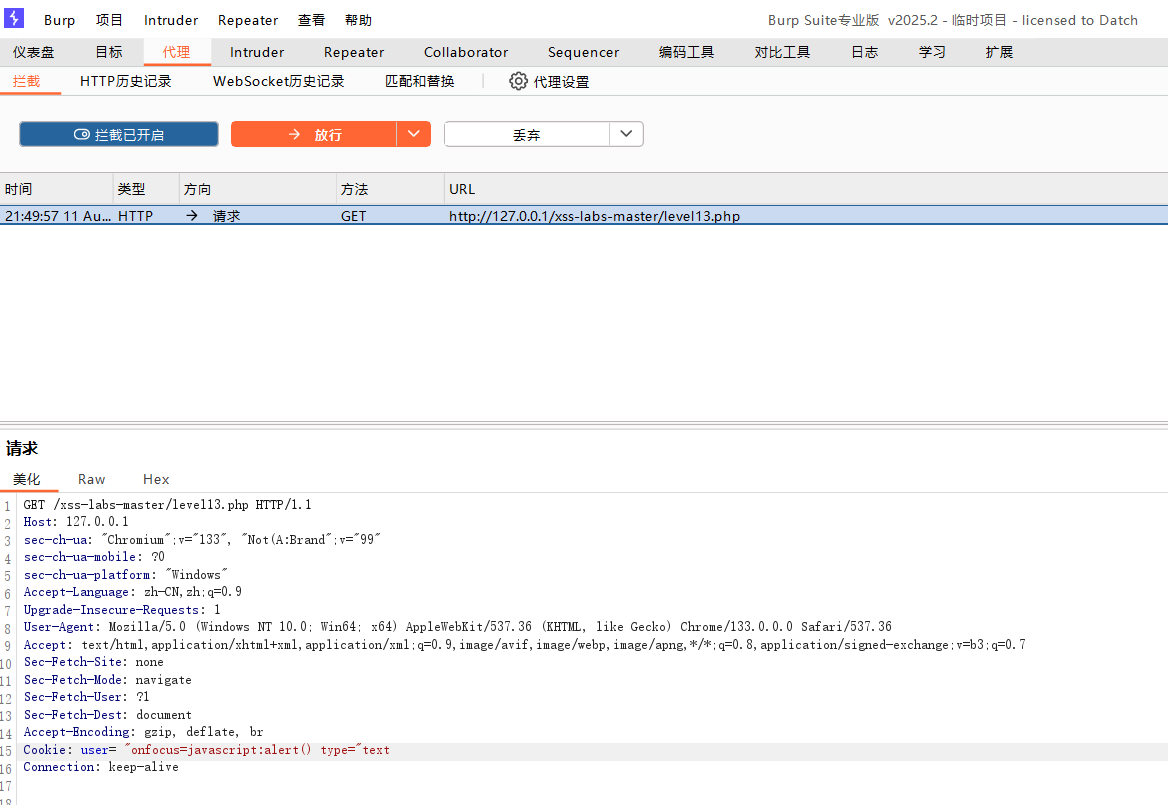The height and width of the screenshot is (805, 1168).
Task: Sort by the URL column header
Action: click(x=806, y=189)
